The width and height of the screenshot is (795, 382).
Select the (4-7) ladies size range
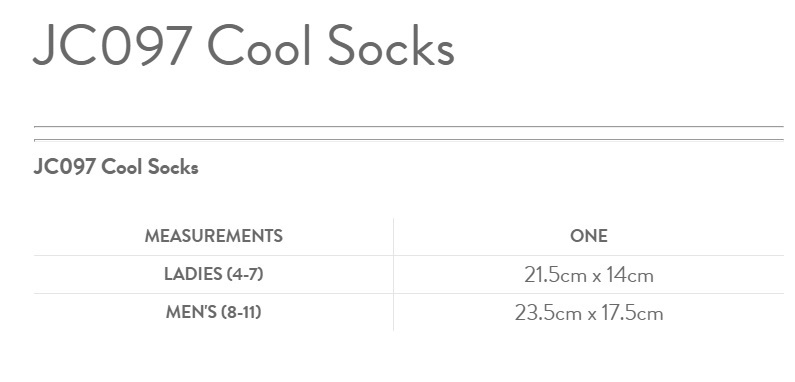[x=245, y=274]
